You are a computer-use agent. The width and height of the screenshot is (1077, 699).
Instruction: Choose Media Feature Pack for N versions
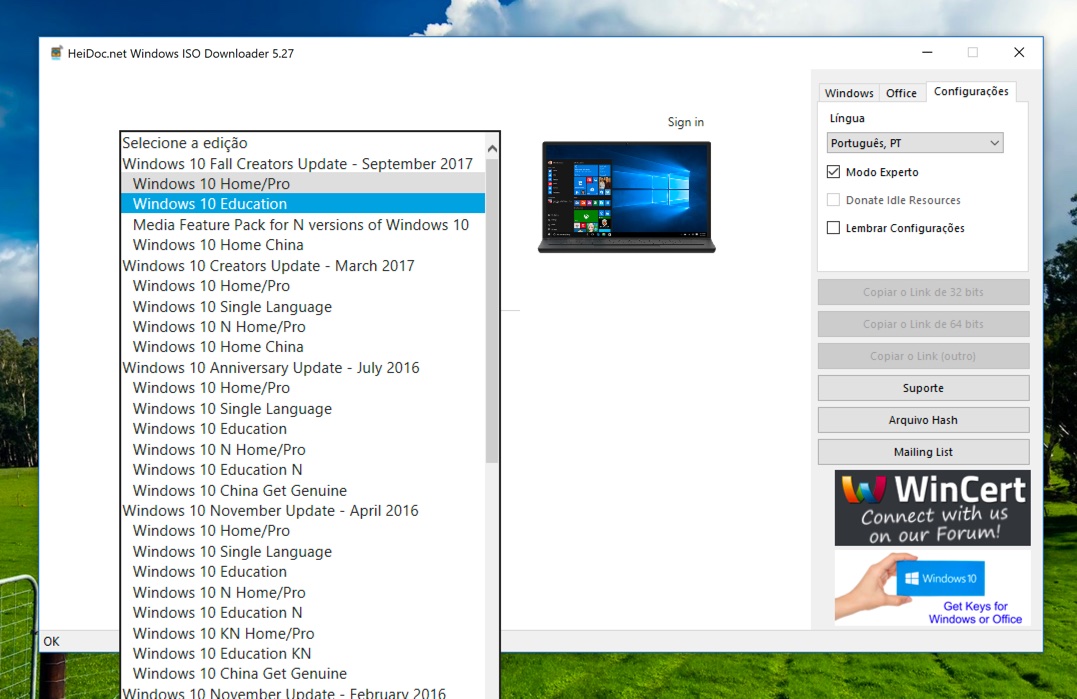tap(300, 225)
